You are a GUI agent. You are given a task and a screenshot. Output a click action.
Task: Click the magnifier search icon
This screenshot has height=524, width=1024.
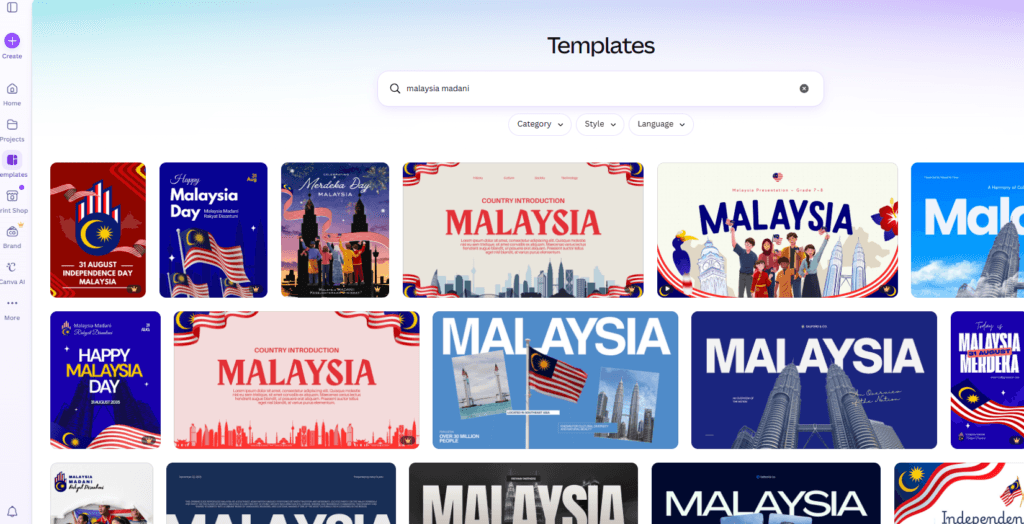tap(395, 88)
